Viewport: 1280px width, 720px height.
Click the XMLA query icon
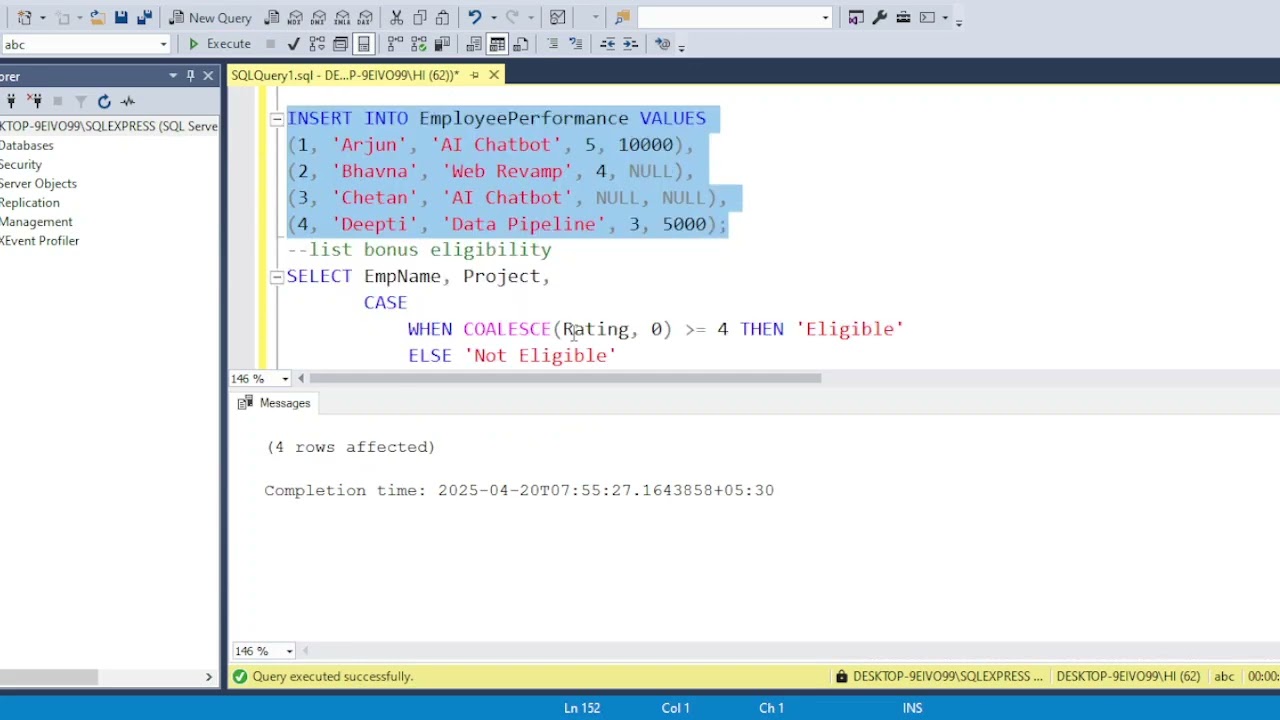[342, 18]
